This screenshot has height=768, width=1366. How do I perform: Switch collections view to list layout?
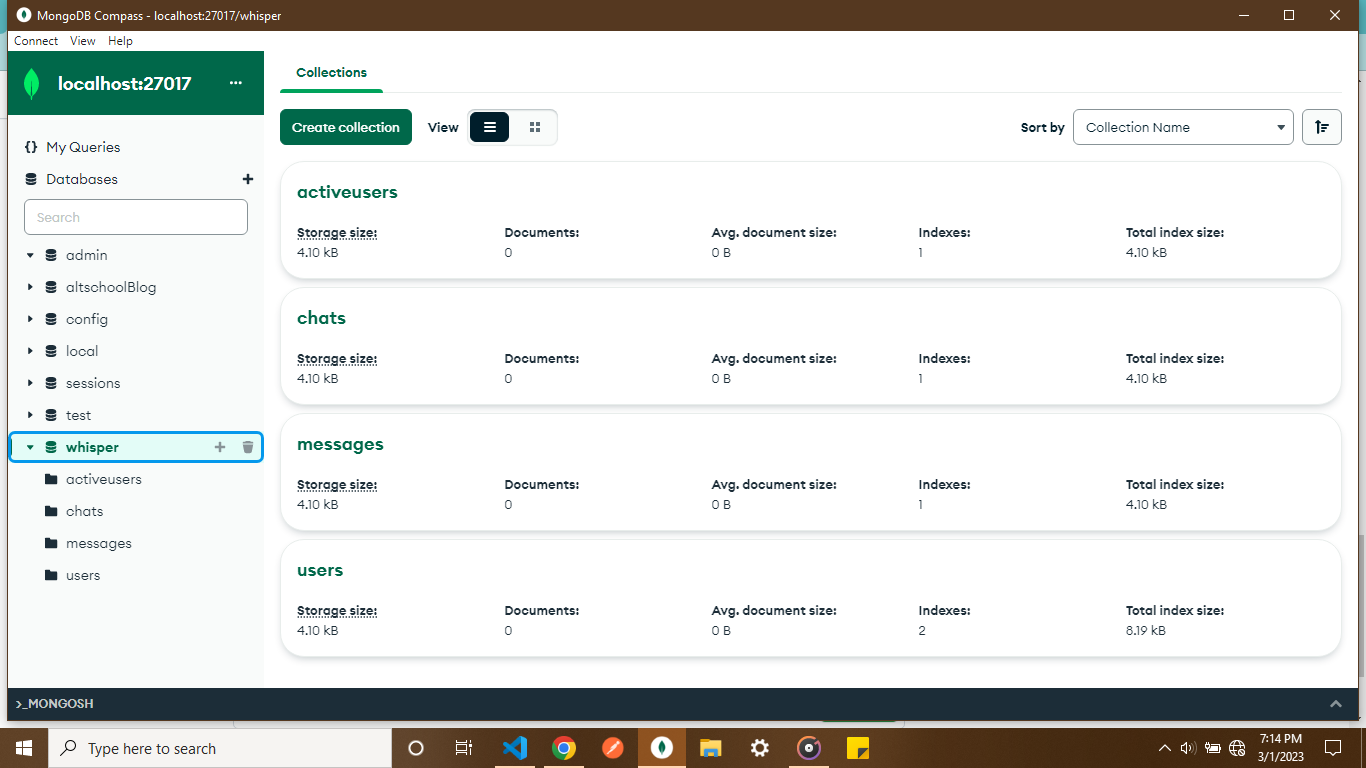pos(489,127)
